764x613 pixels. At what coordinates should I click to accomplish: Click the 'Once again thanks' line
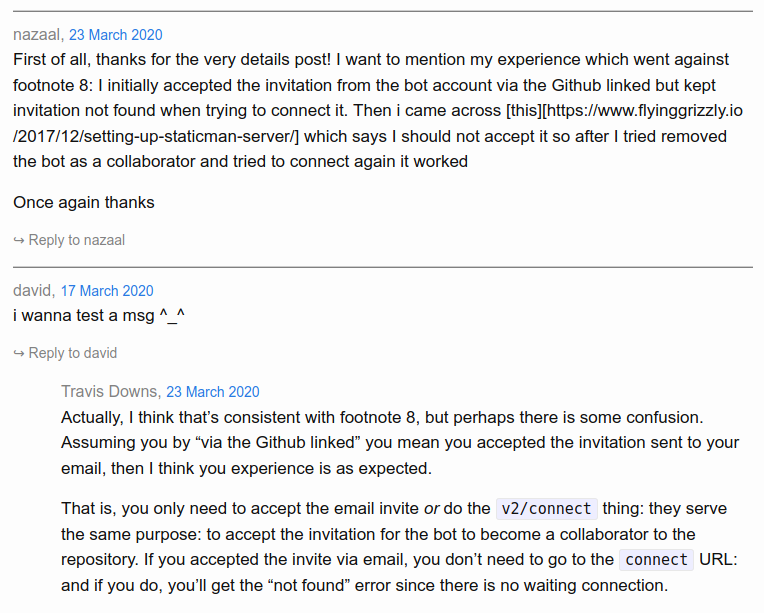pos(84,203)
